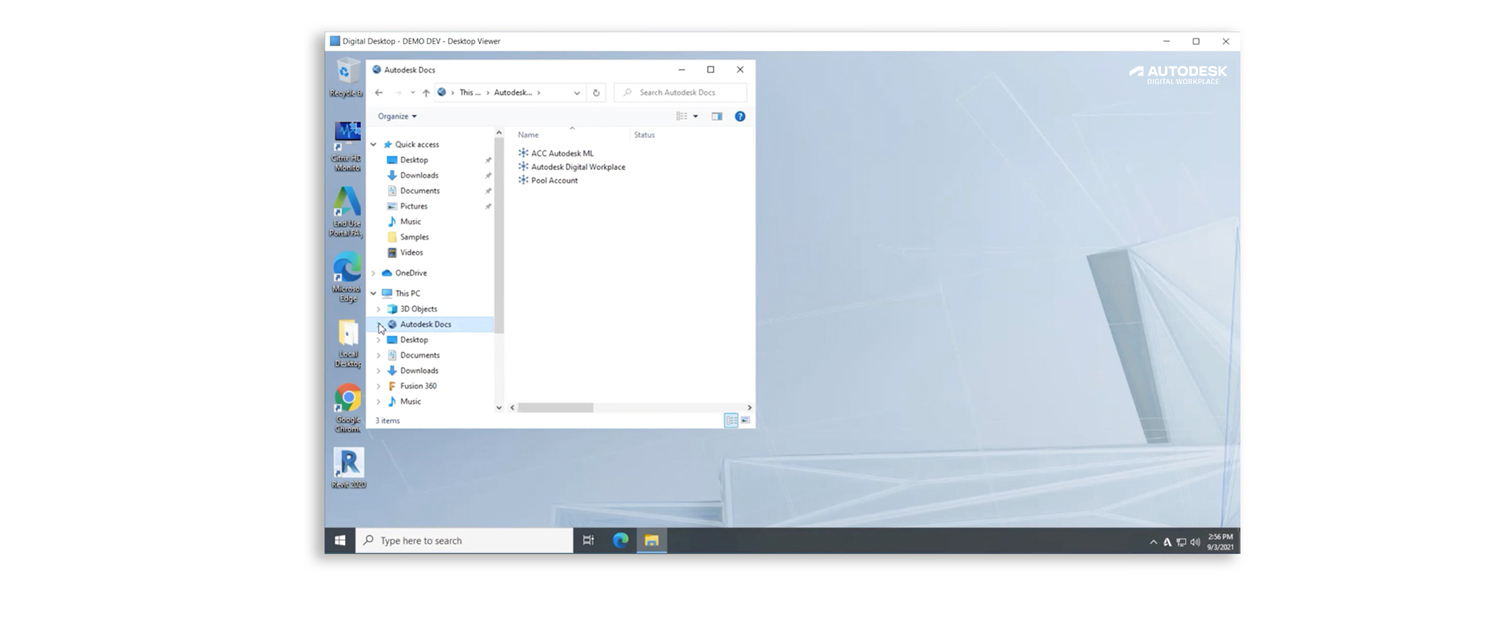
Task: Click inside the Search Autodesk Docs box
Action: tap(680, 92)
